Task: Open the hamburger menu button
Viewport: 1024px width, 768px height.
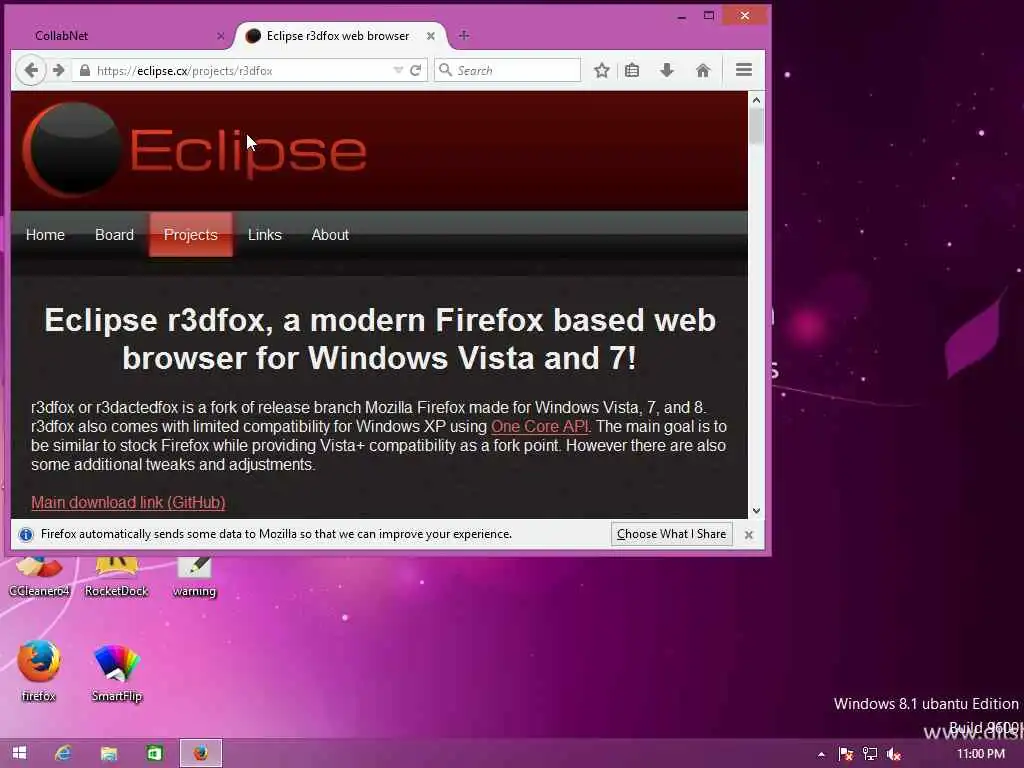Action: pyautogui.click(x=744, y=70)
